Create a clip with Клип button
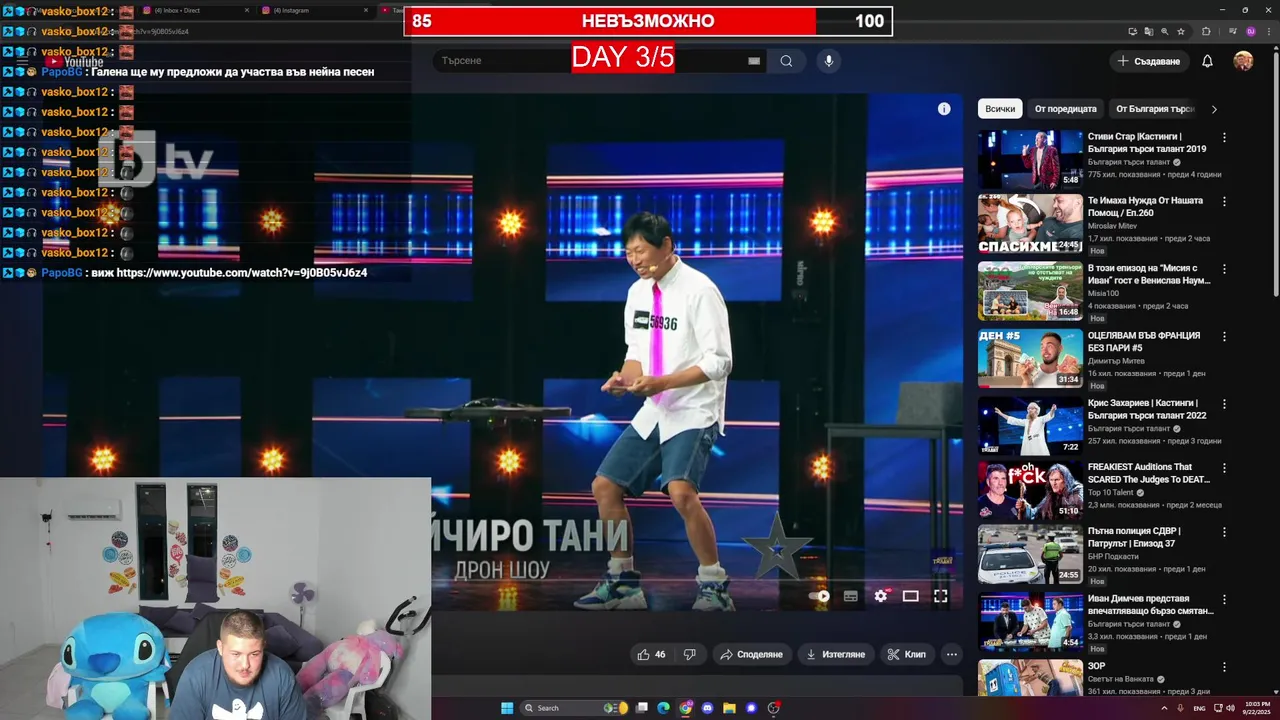1280x720 pixels. click(x=906, y=654)
